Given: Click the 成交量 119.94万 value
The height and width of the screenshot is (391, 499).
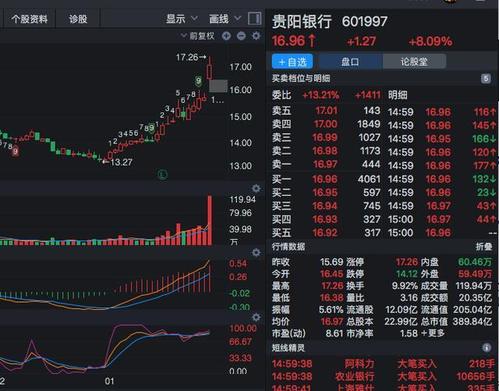Looking at the screenshot, I should [473, 286].
